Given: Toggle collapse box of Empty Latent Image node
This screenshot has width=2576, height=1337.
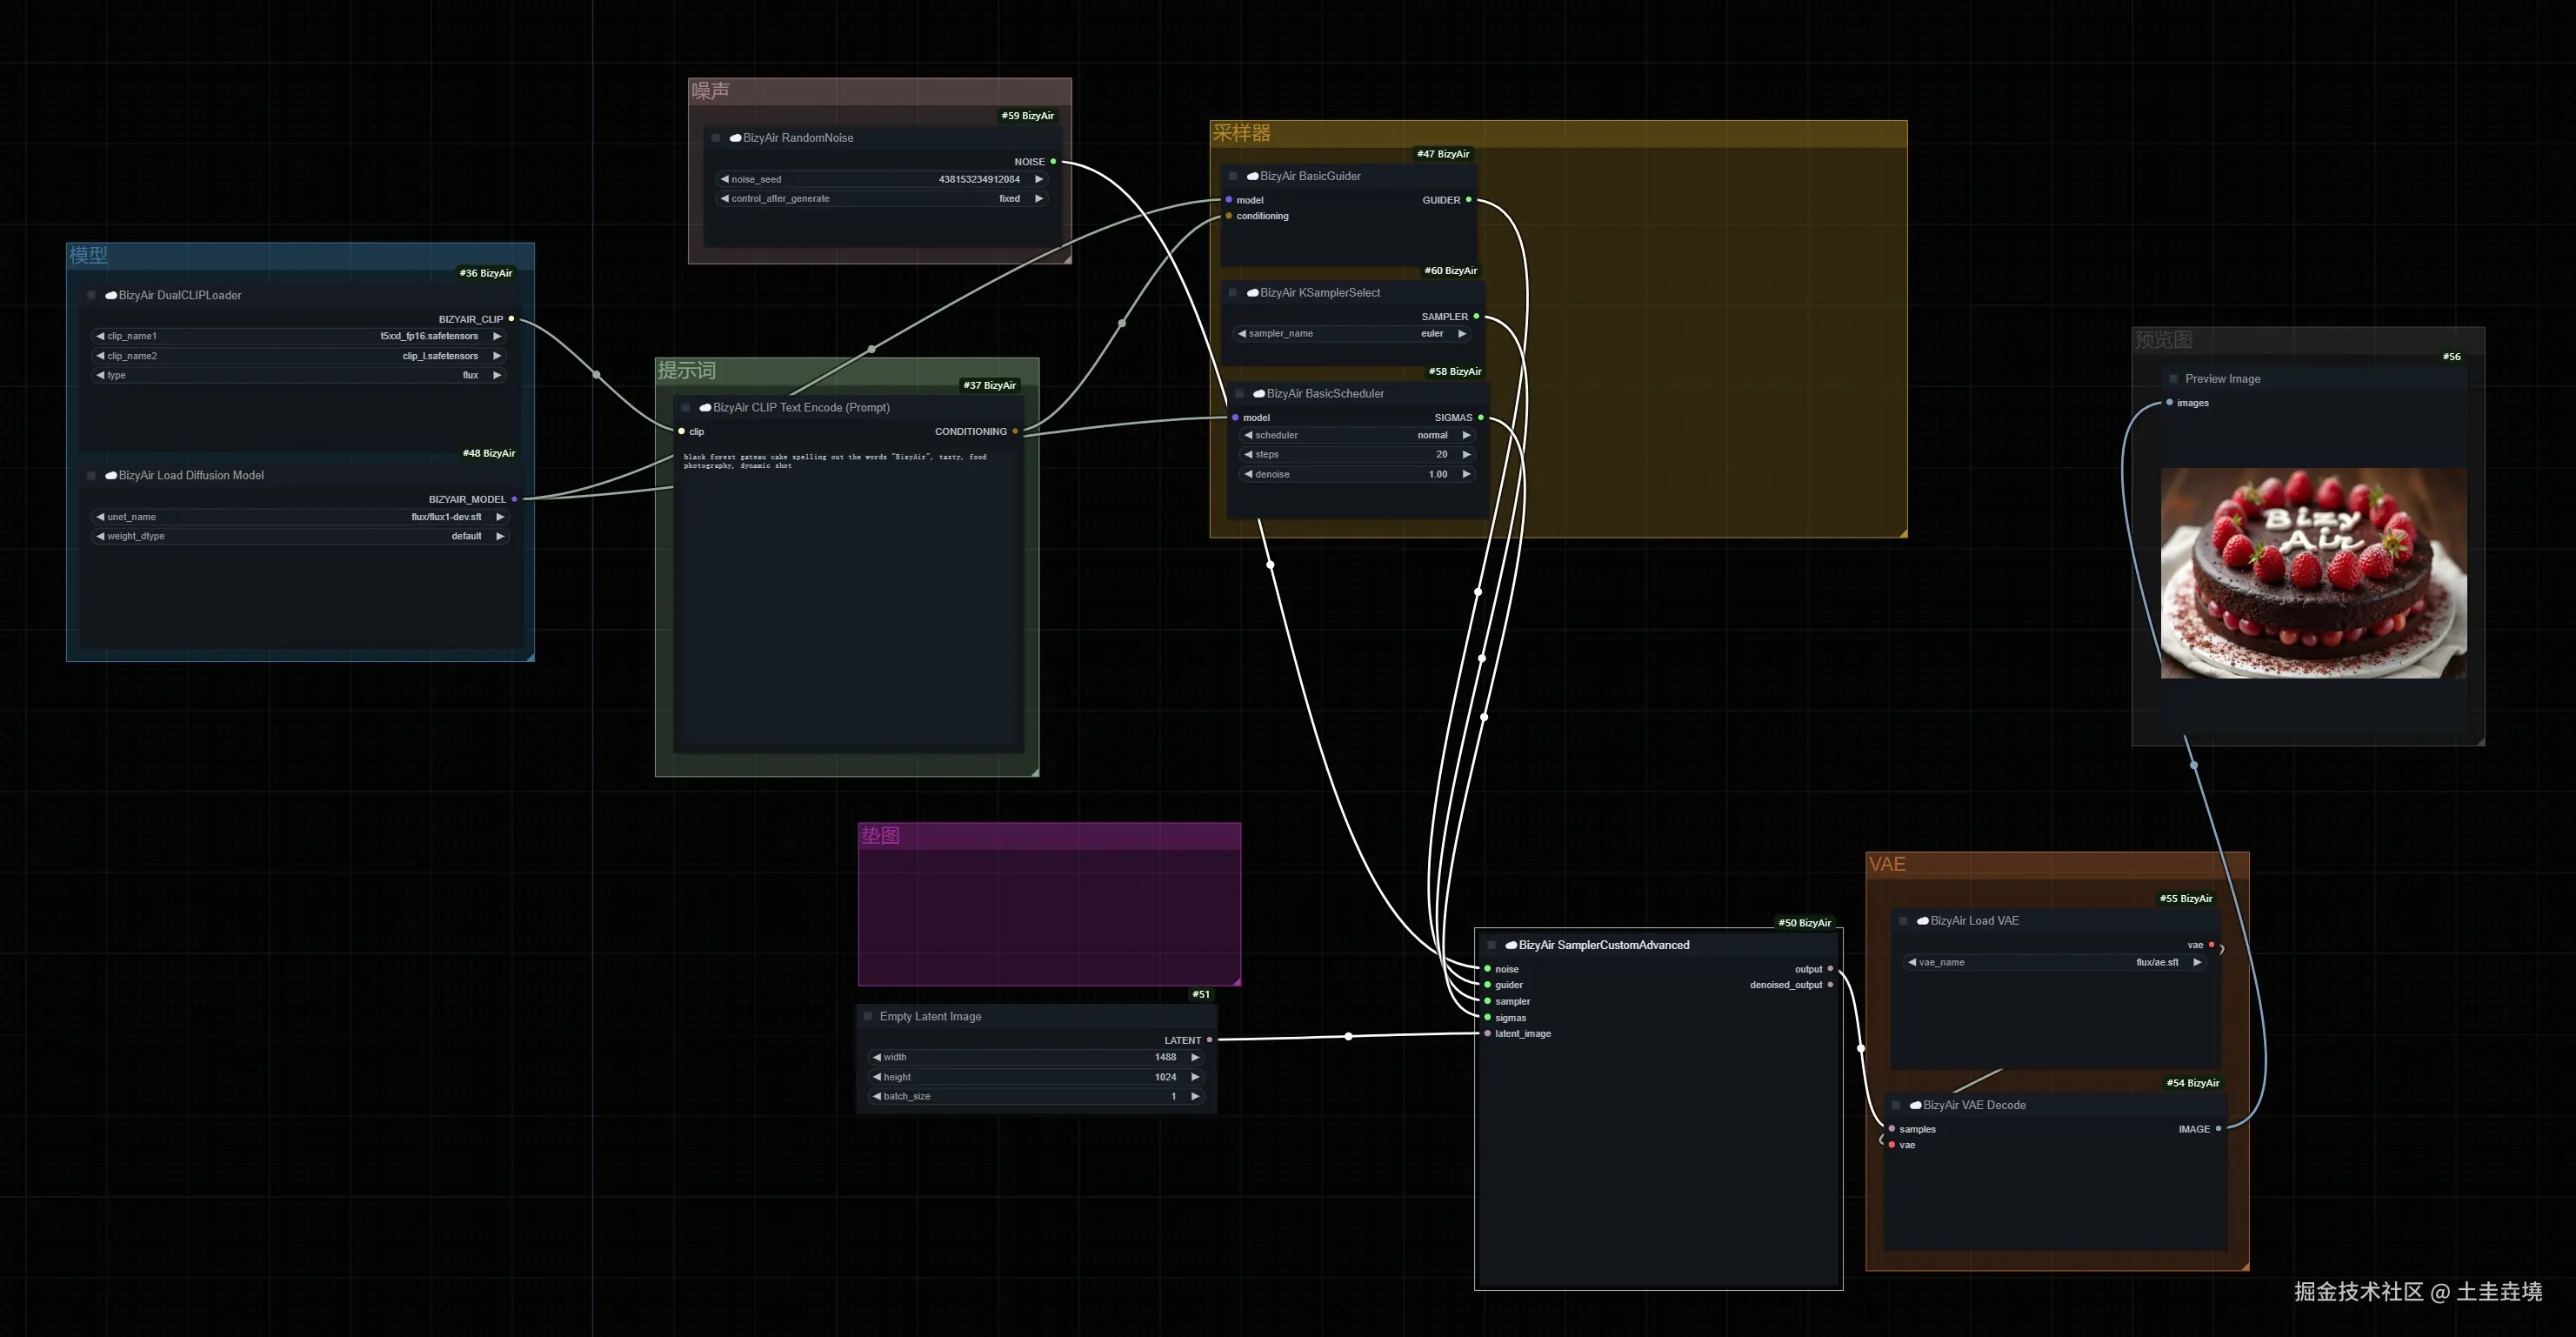Looking at the screenshot, I should pyautogui.click(x=867, y=1016).
